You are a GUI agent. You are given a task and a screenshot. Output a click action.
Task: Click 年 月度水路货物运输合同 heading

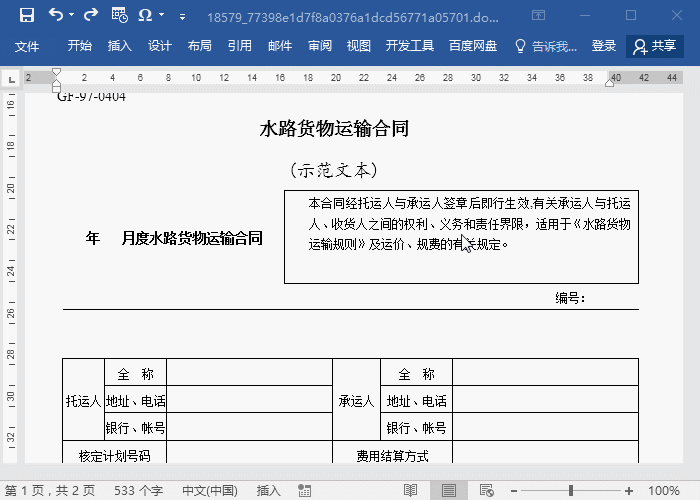click(174, 238)
